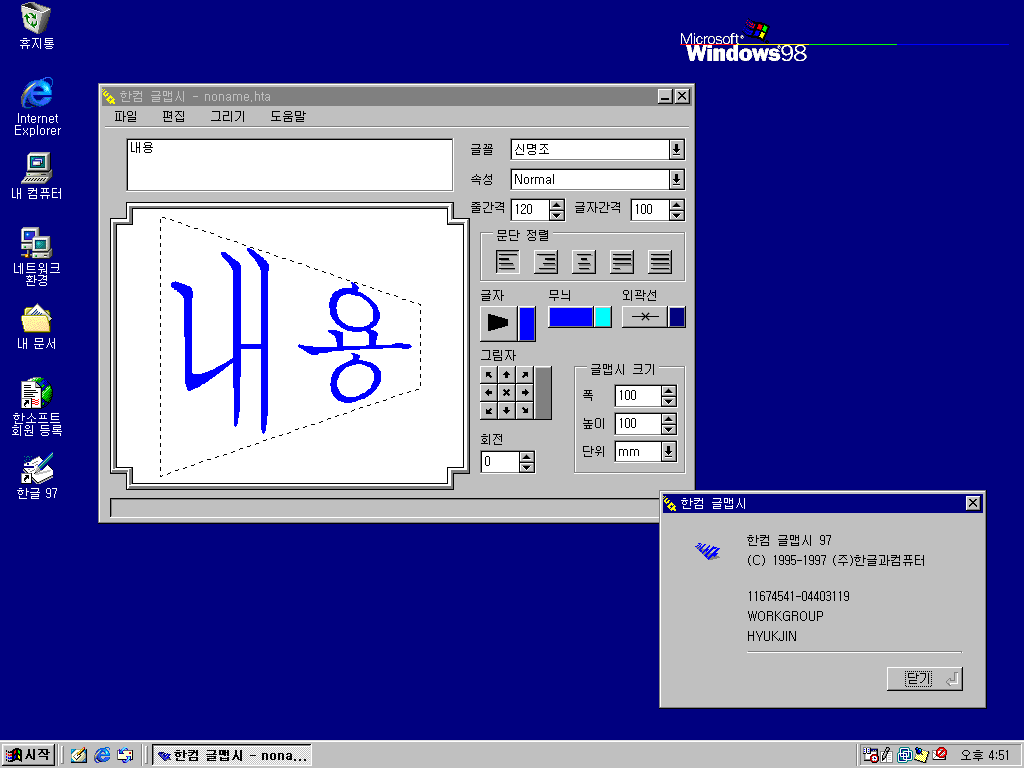This screenshot has height=768, width=1024.
Task: Pick 그림자 gray shadow color swatch
Action: click(x=543, y=392)
